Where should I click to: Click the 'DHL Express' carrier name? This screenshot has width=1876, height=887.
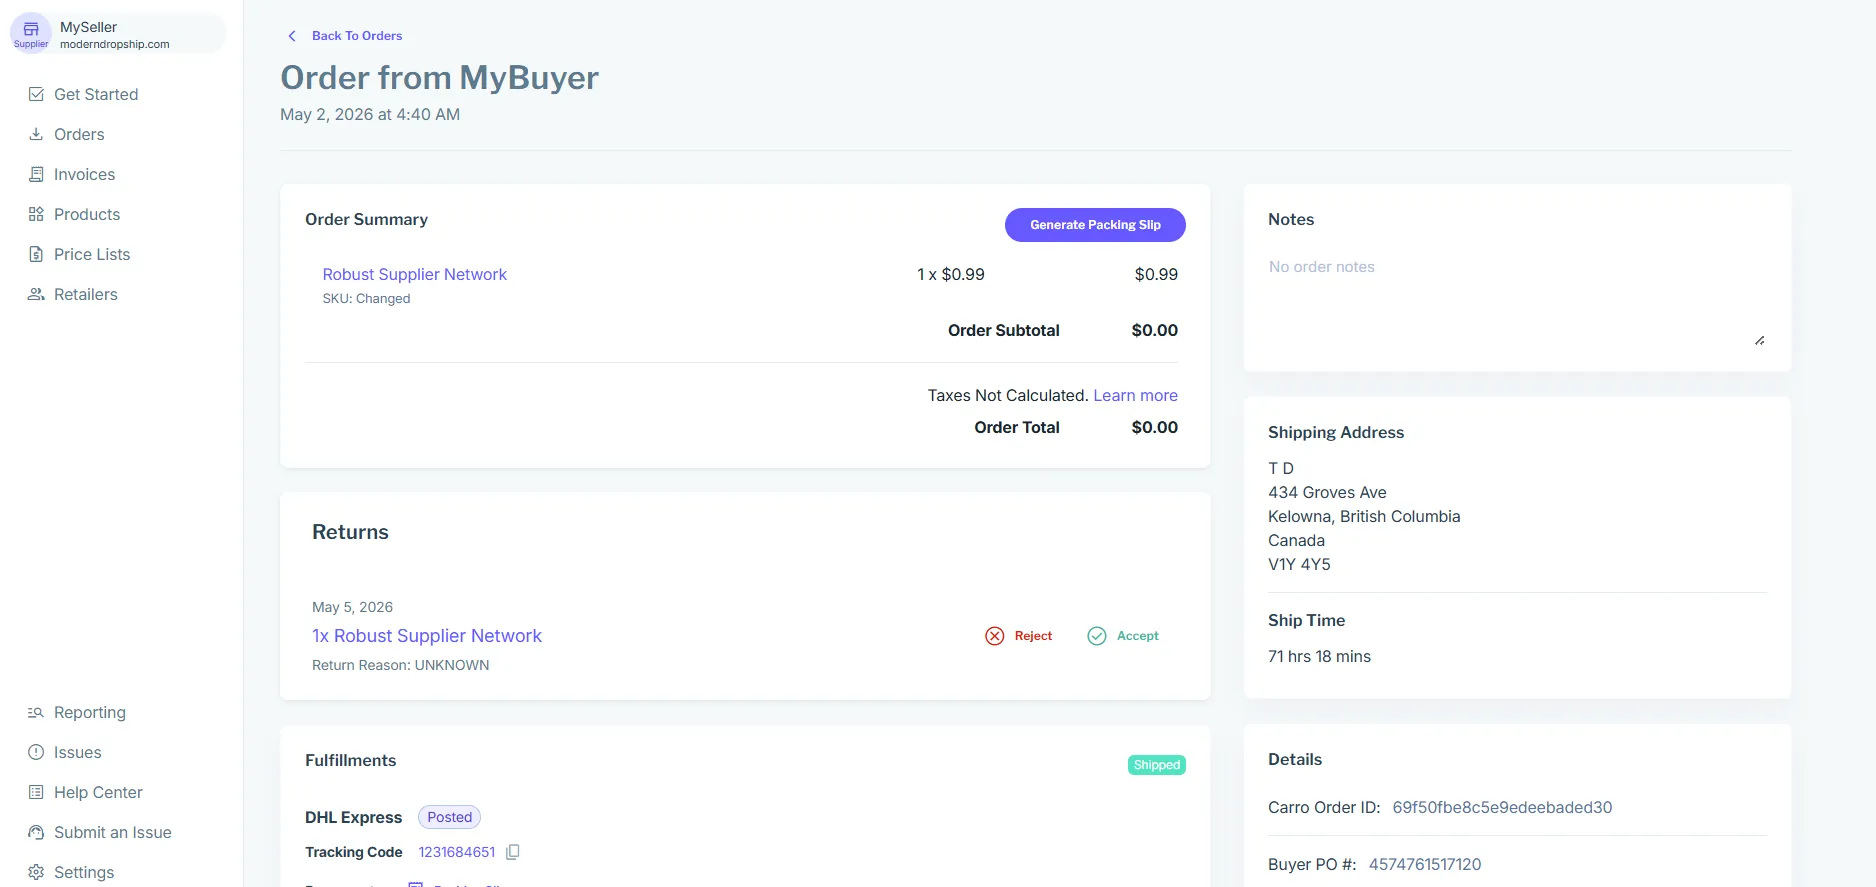(x=353, y=817)
